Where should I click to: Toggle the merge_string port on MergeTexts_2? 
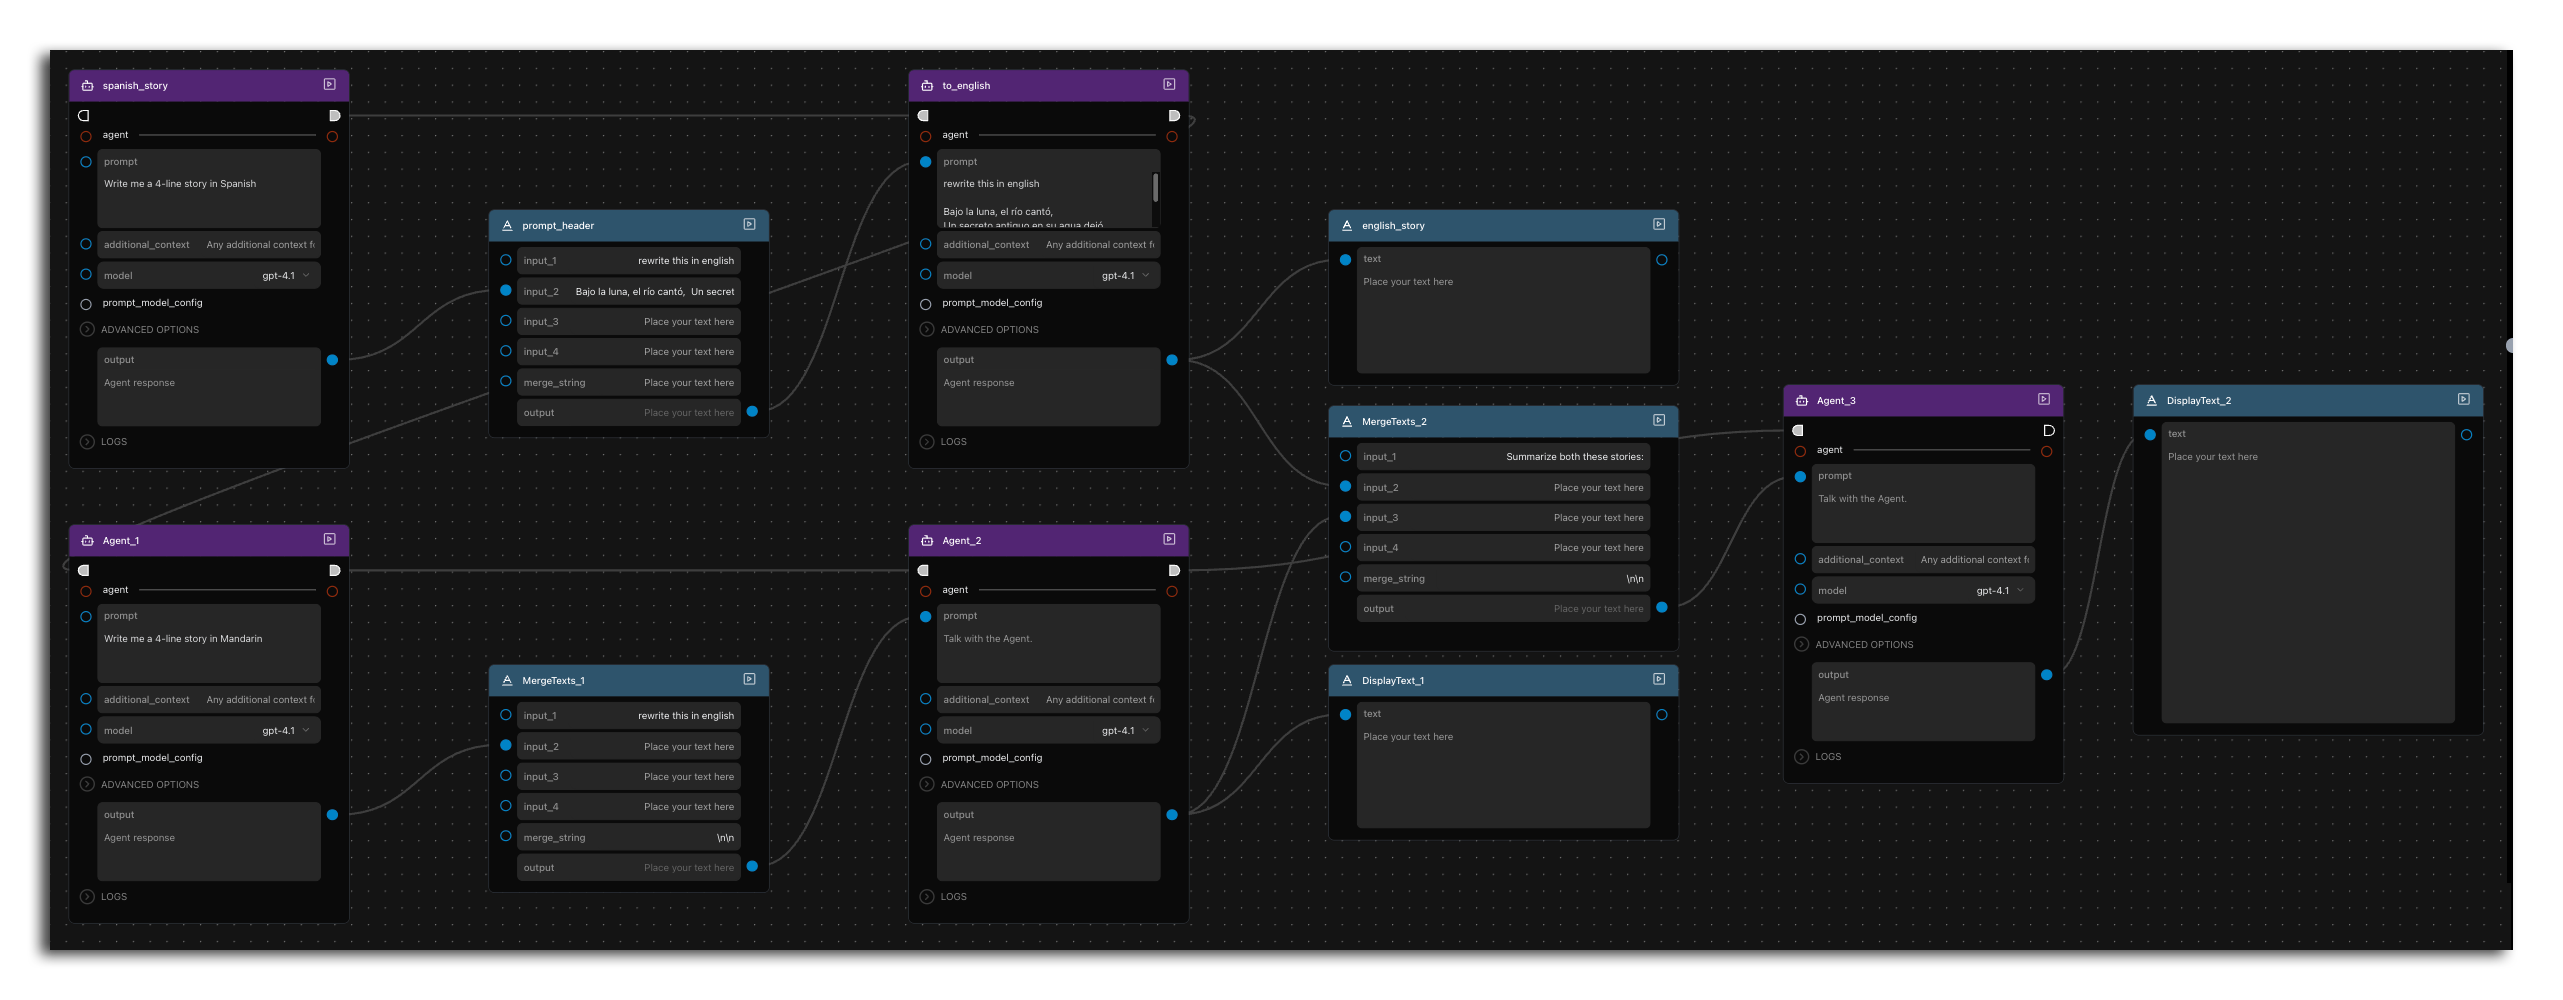(1346, 578)
